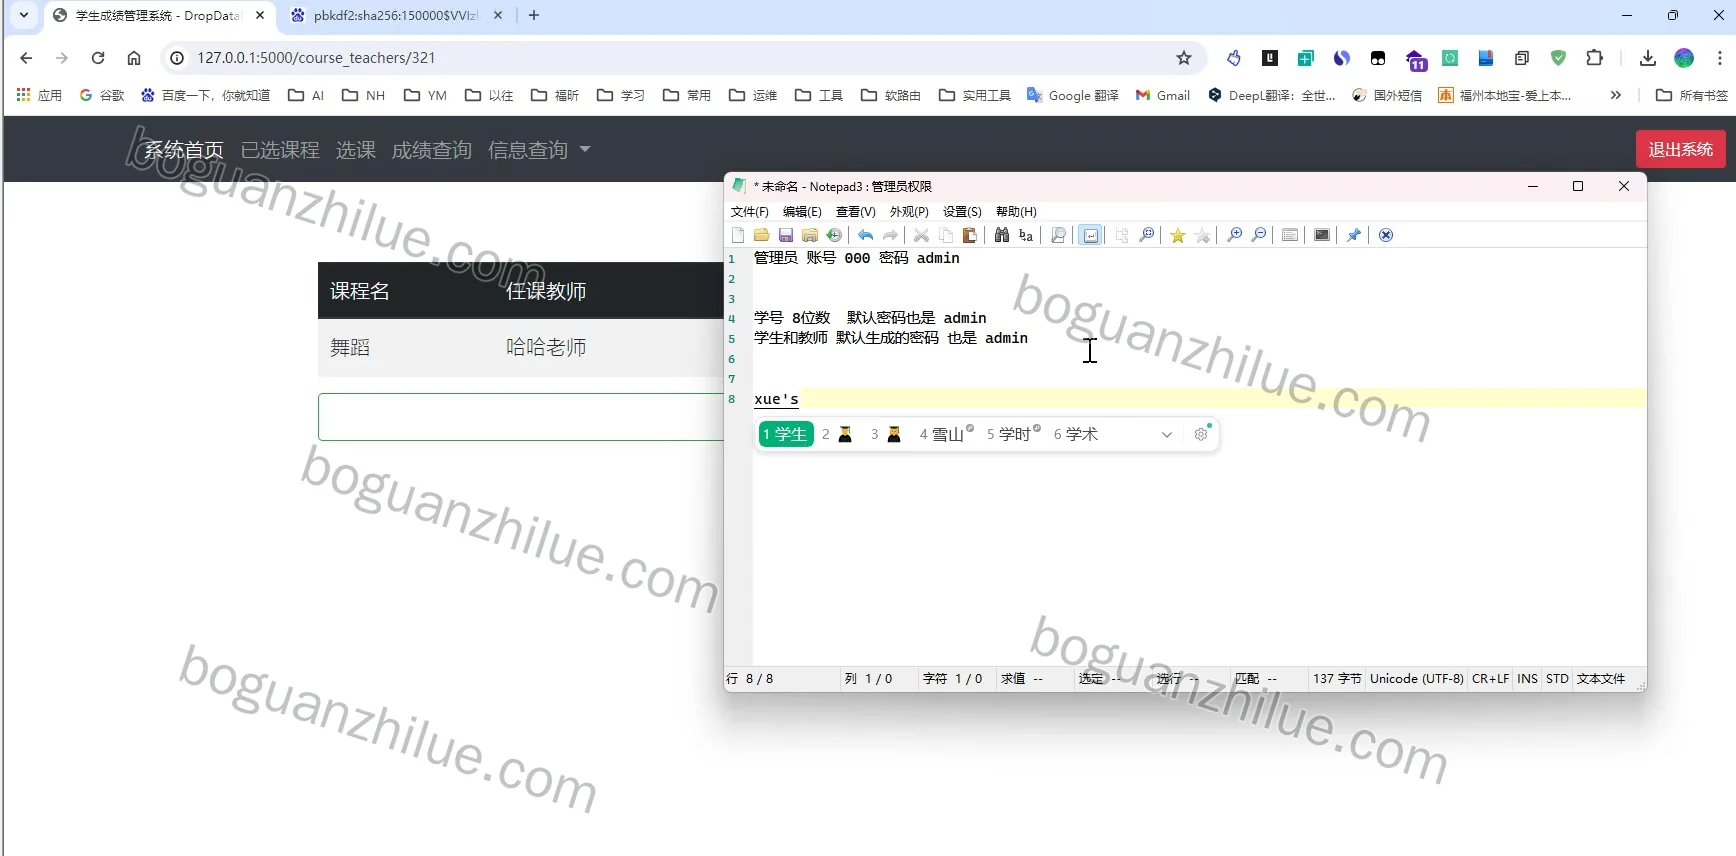Expand the IME candidate list arrow
1736x856 pixels.
1166,434
